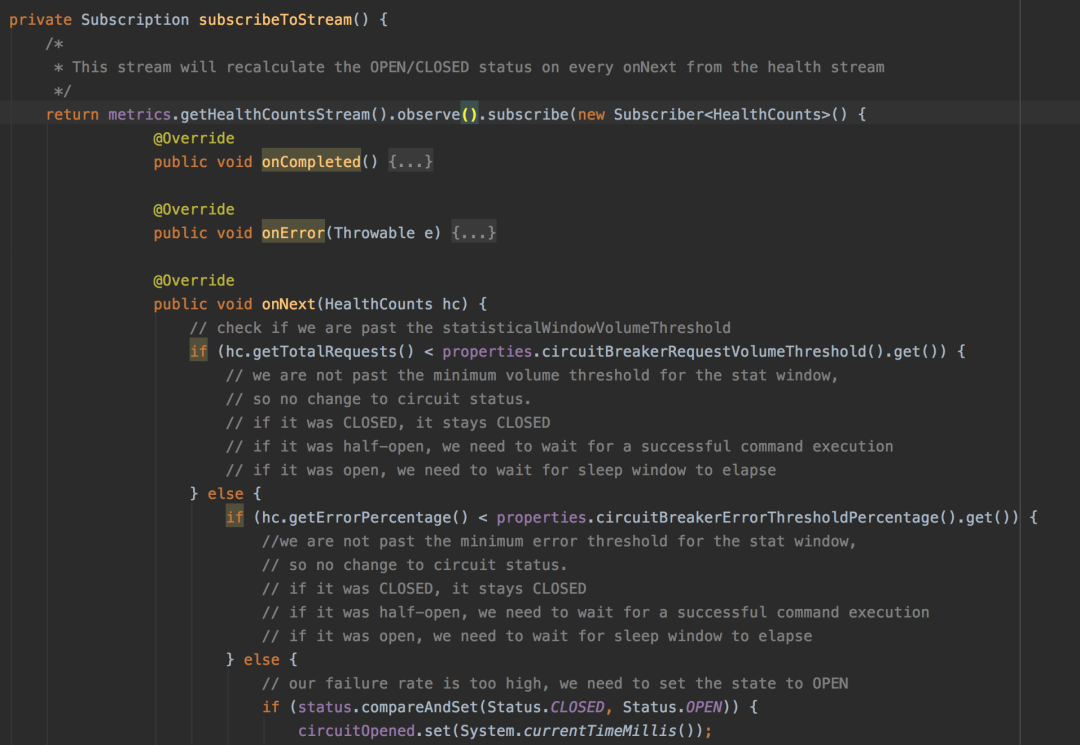Viewport: 1080px width, 745px height.
Task: Click Status.OPEN constant
Action: coord(672,707)
